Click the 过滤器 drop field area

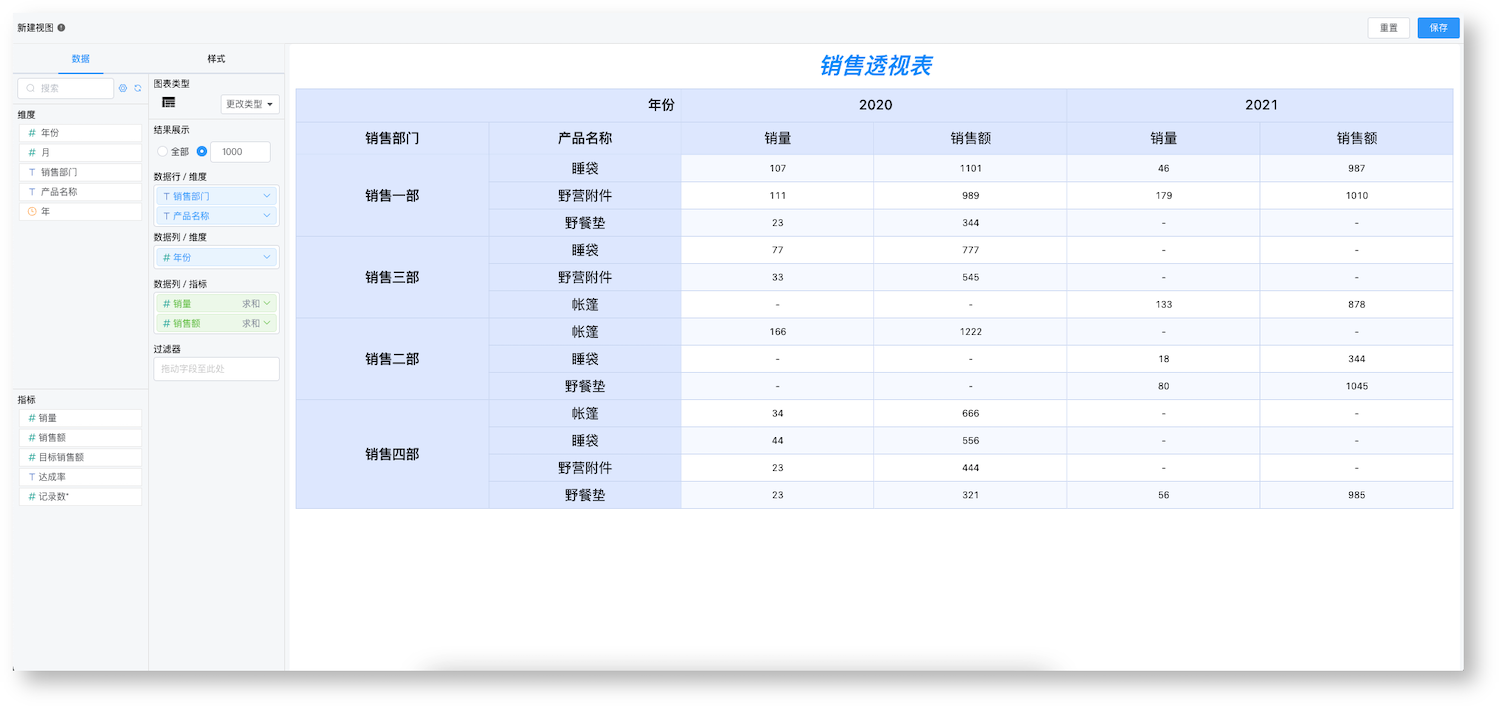tap(216, 369)
